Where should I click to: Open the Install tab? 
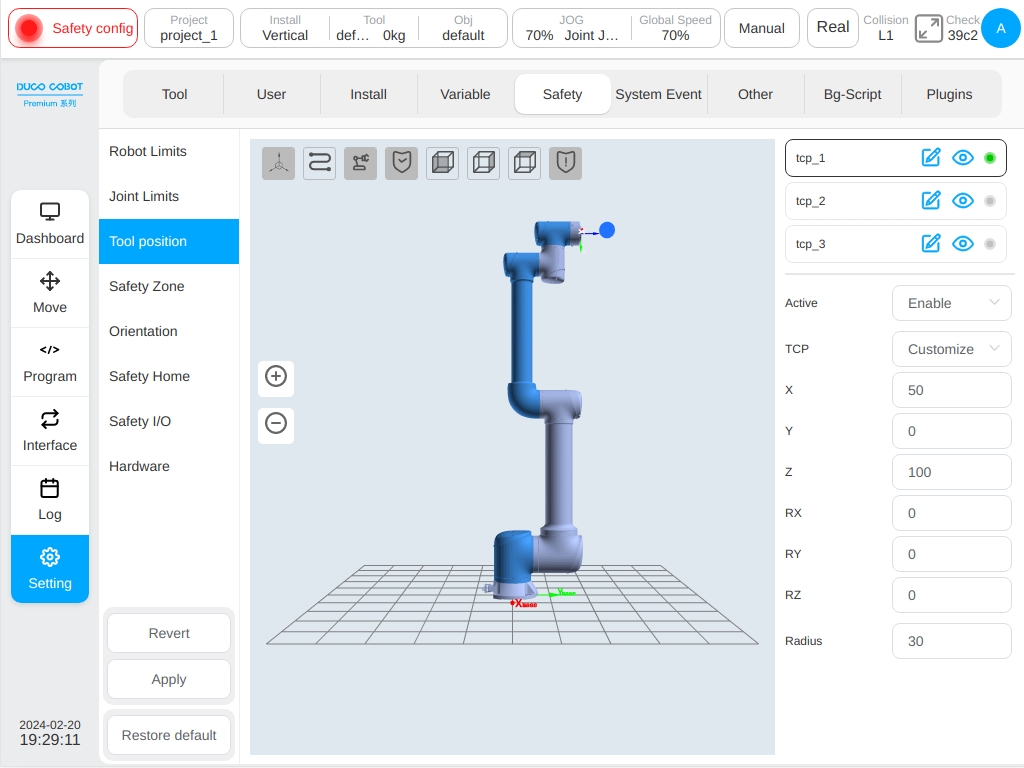(x=368, y=94)
